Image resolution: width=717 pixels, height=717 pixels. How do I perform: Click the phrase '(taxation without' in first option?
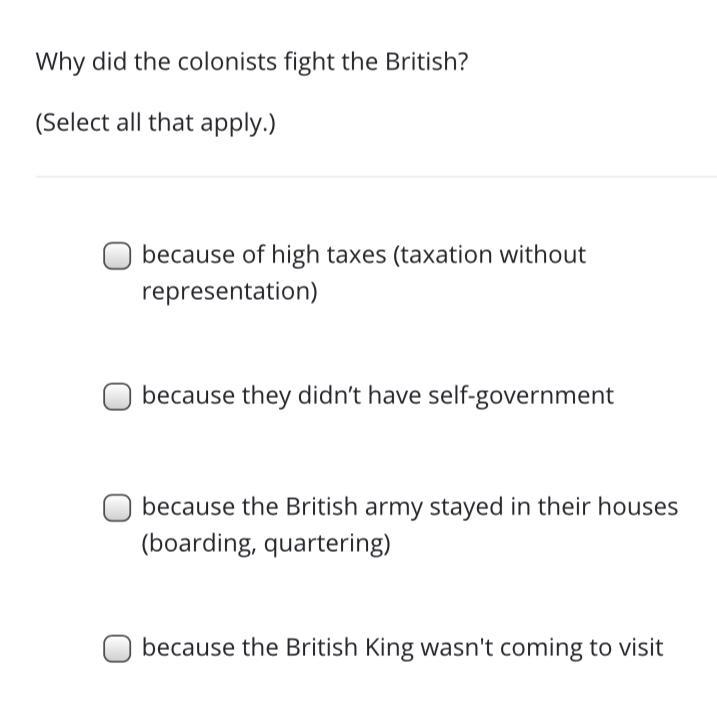point(489,255)
